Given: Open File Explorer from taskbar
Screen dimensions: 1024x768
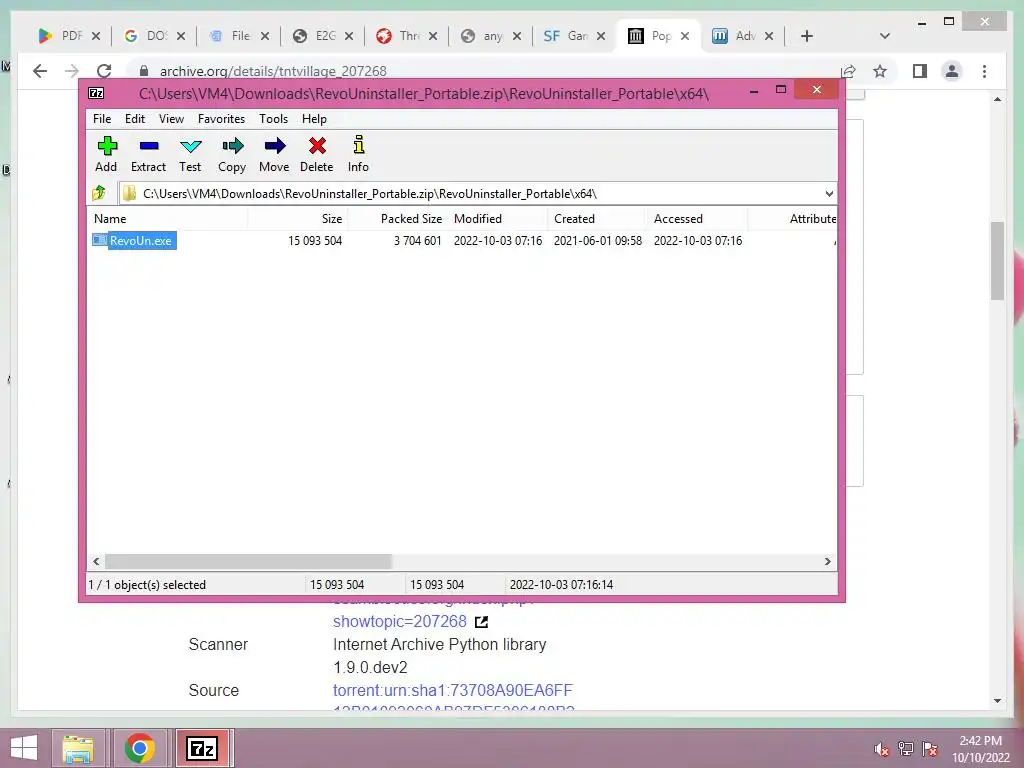Looking at the screenshot, I should (78, 748).
